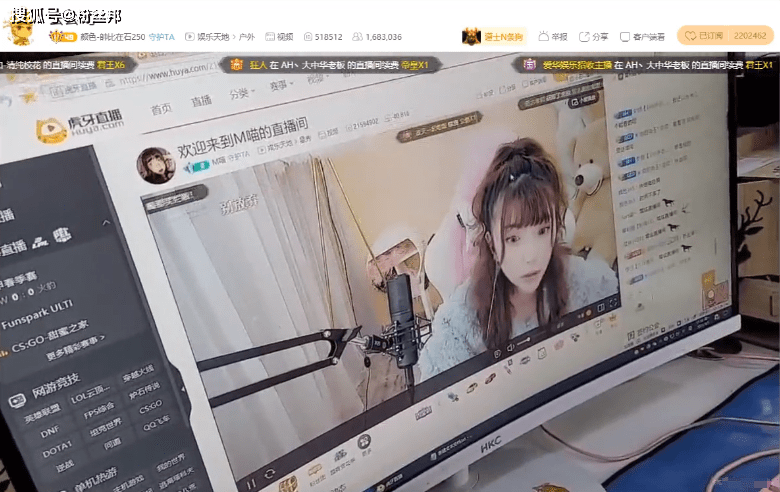
Task: Open 穿越火线 game category
Action: (138, 373)
